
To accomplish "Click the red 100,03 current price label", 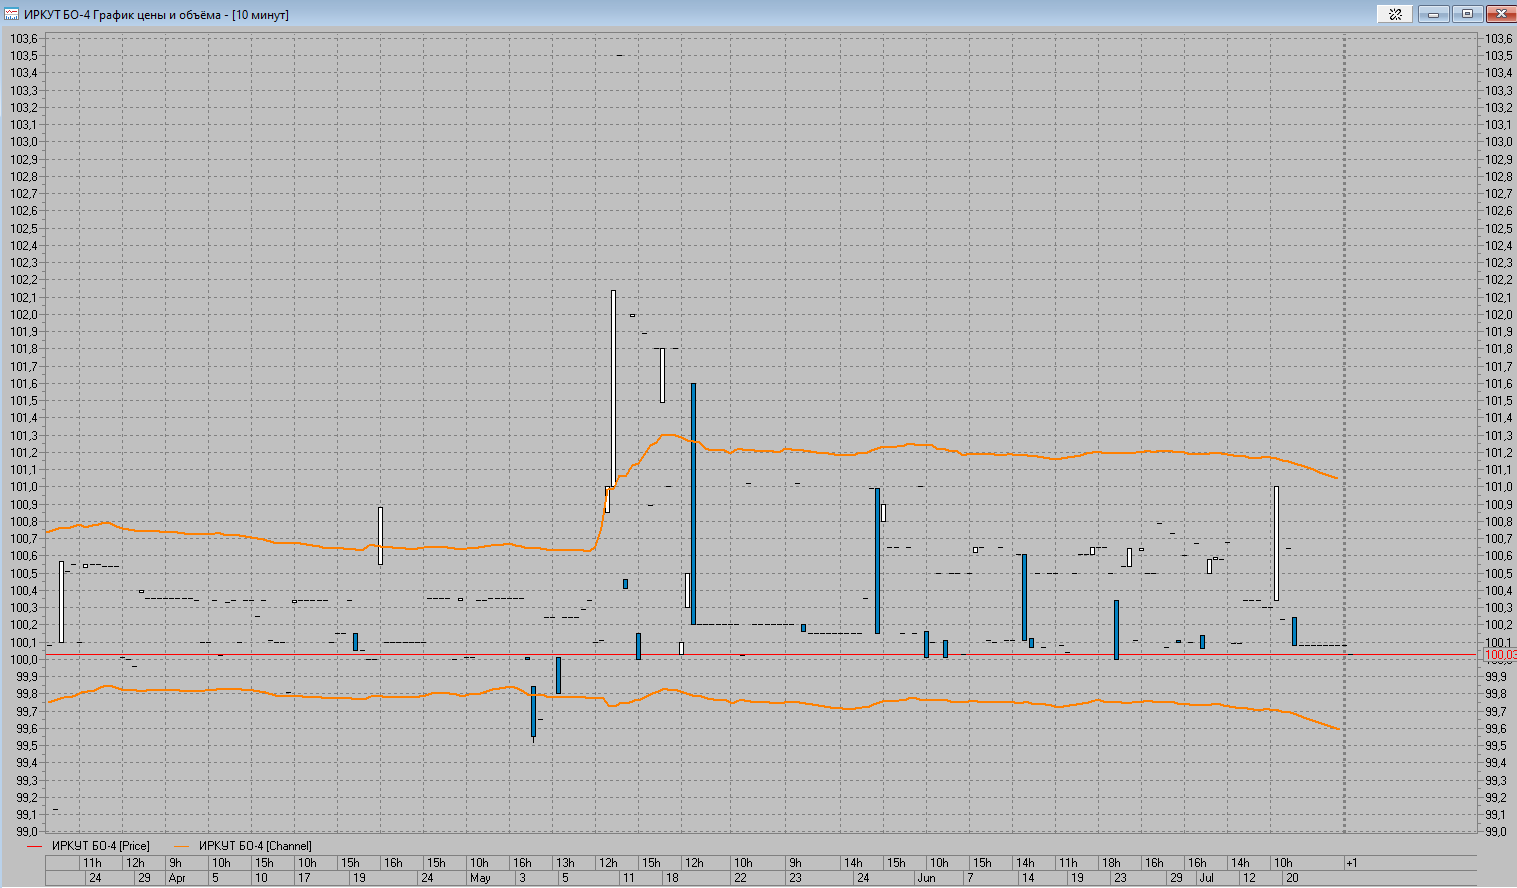I will (1500, 655).
